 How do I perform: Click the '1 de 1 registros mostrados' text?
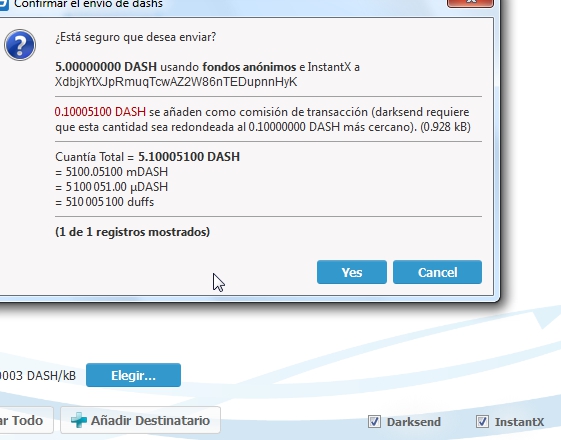pyautogui.click(x=132, y=232)
